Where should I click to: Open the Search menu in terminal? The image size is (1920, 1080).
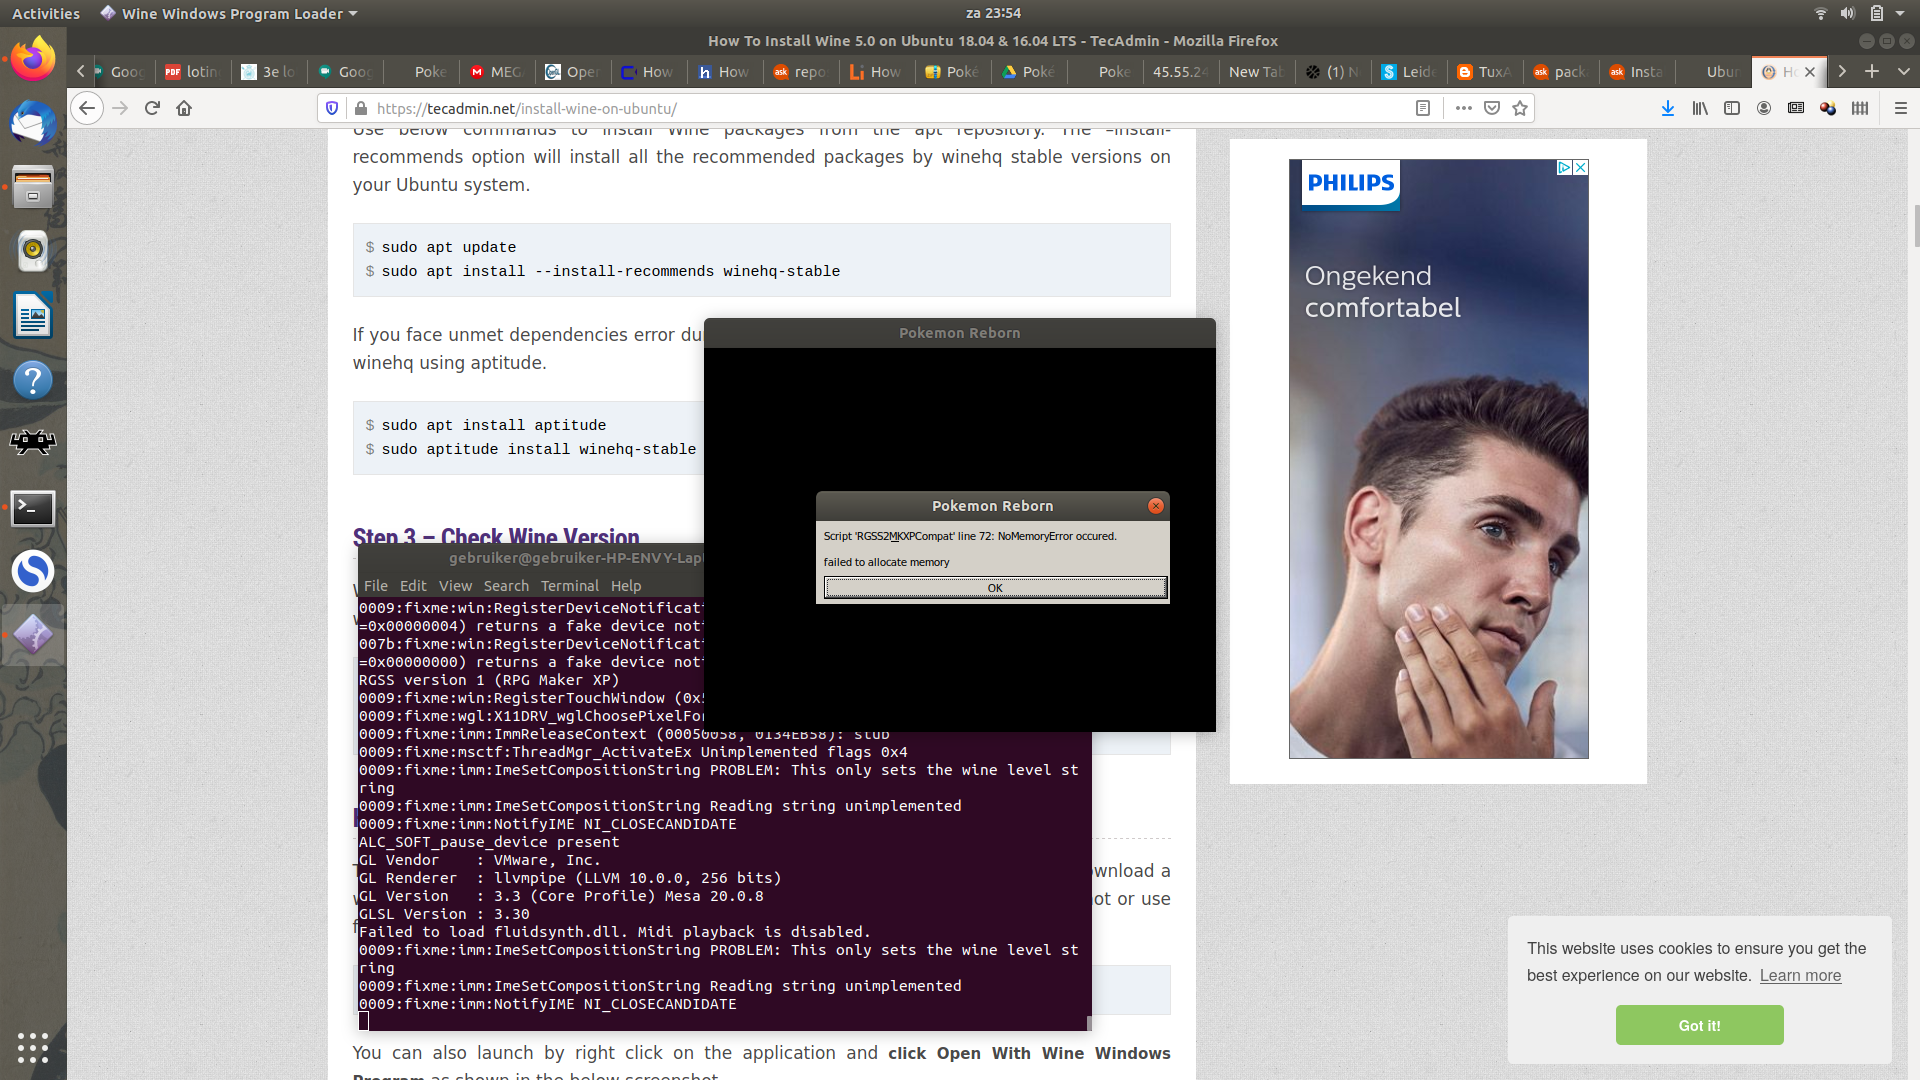506,586
